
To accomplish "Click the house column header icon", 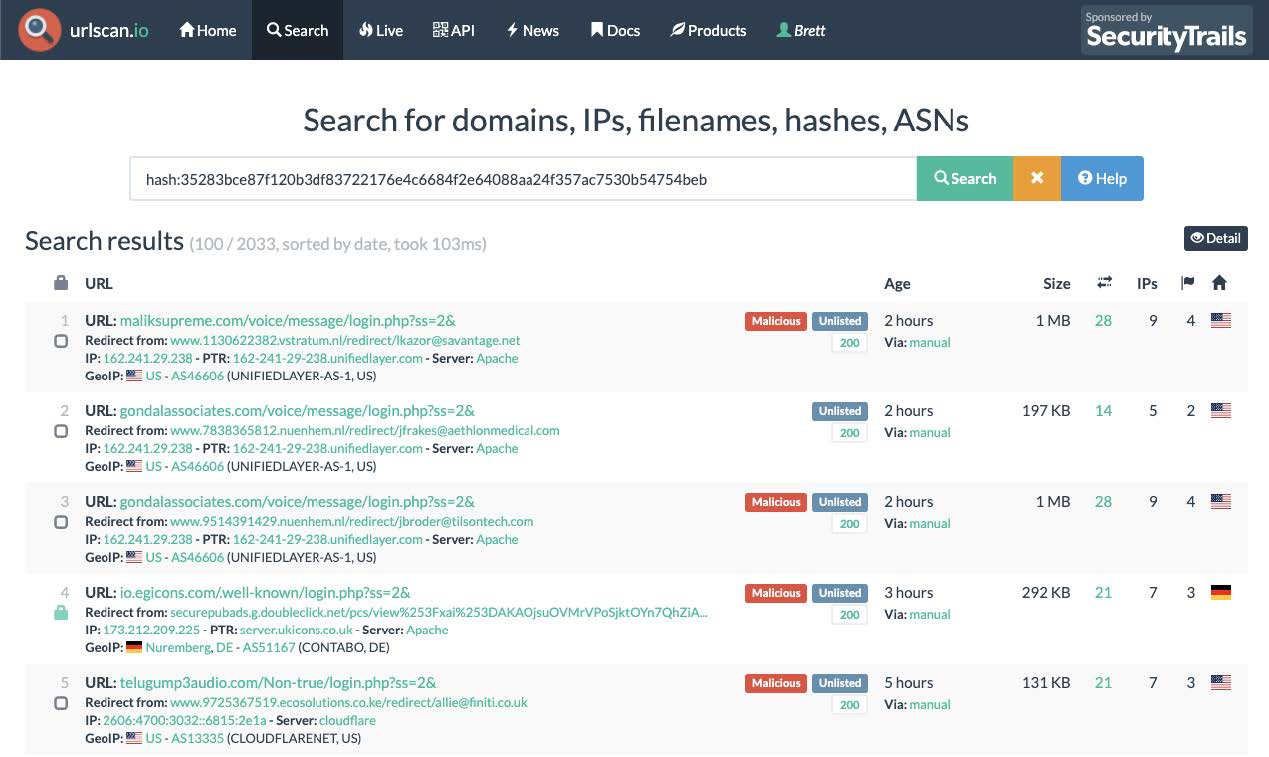I will point(1219,283).
